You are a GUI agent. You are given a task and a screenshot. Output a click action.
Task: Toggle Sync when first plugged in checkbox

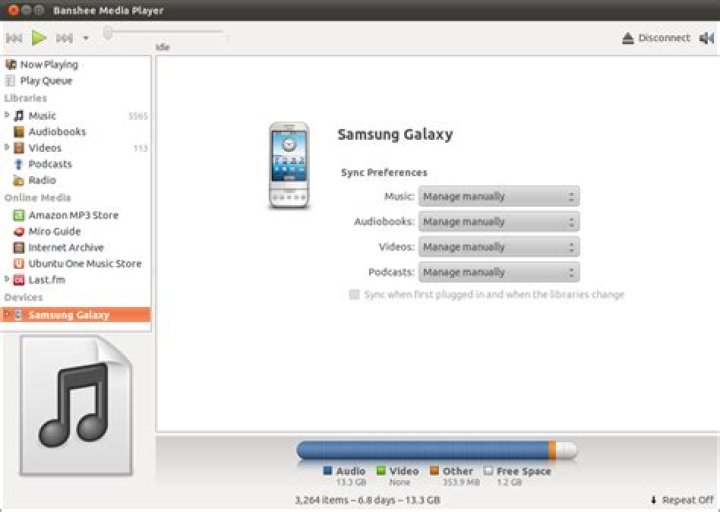pyautogui.click(x=354, y=294)
